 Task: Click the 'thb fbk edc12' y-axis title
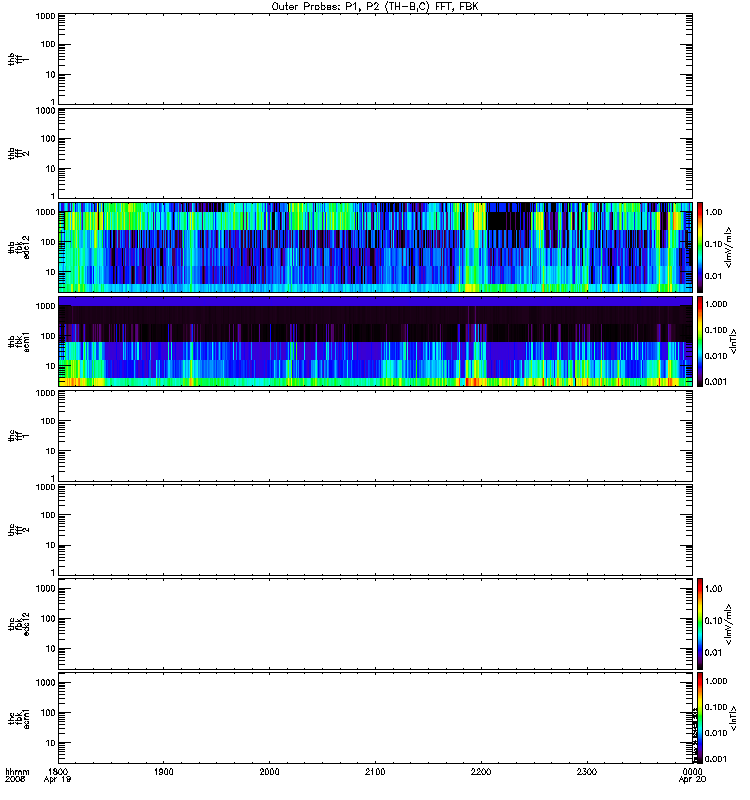[x=18, y=247]
